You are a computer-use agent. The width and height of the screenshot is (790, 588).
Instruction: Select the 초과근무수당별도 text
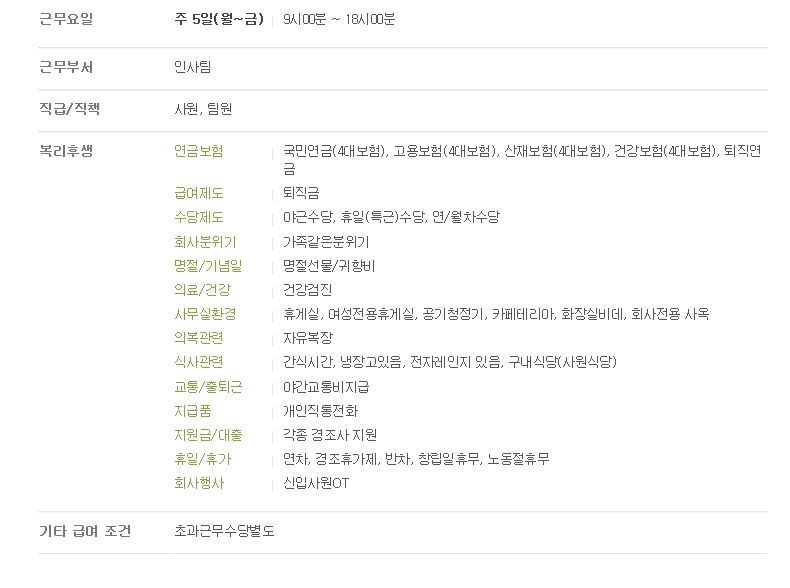tap(224, 531)
